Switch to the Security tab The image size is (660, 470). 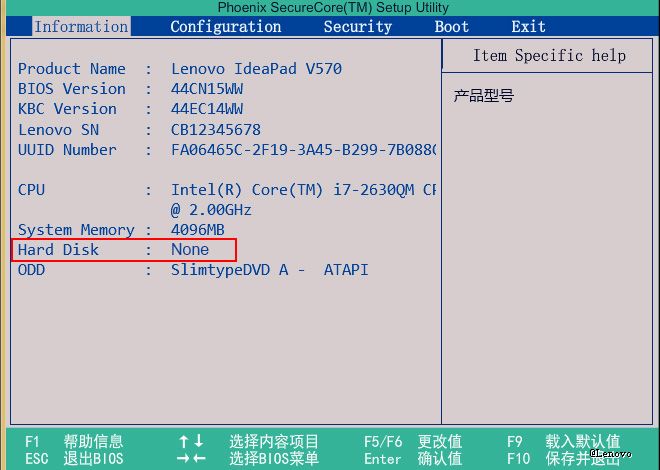[358, 27]
